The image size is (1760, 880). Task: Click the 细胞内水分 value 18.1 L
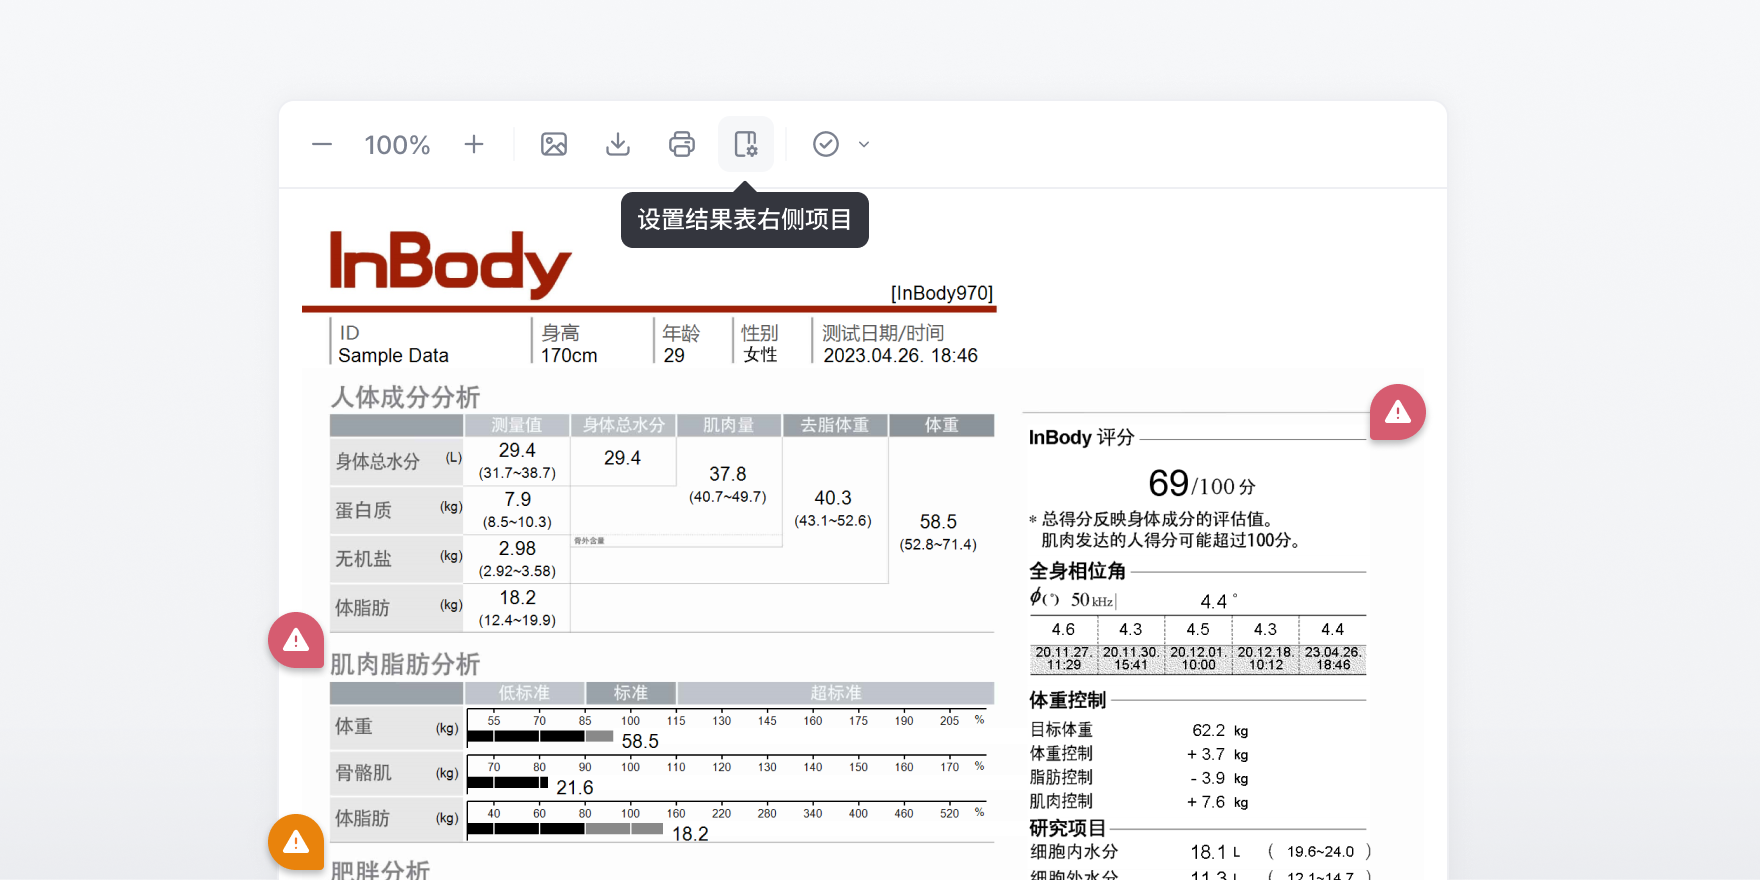pos(1215,852)
